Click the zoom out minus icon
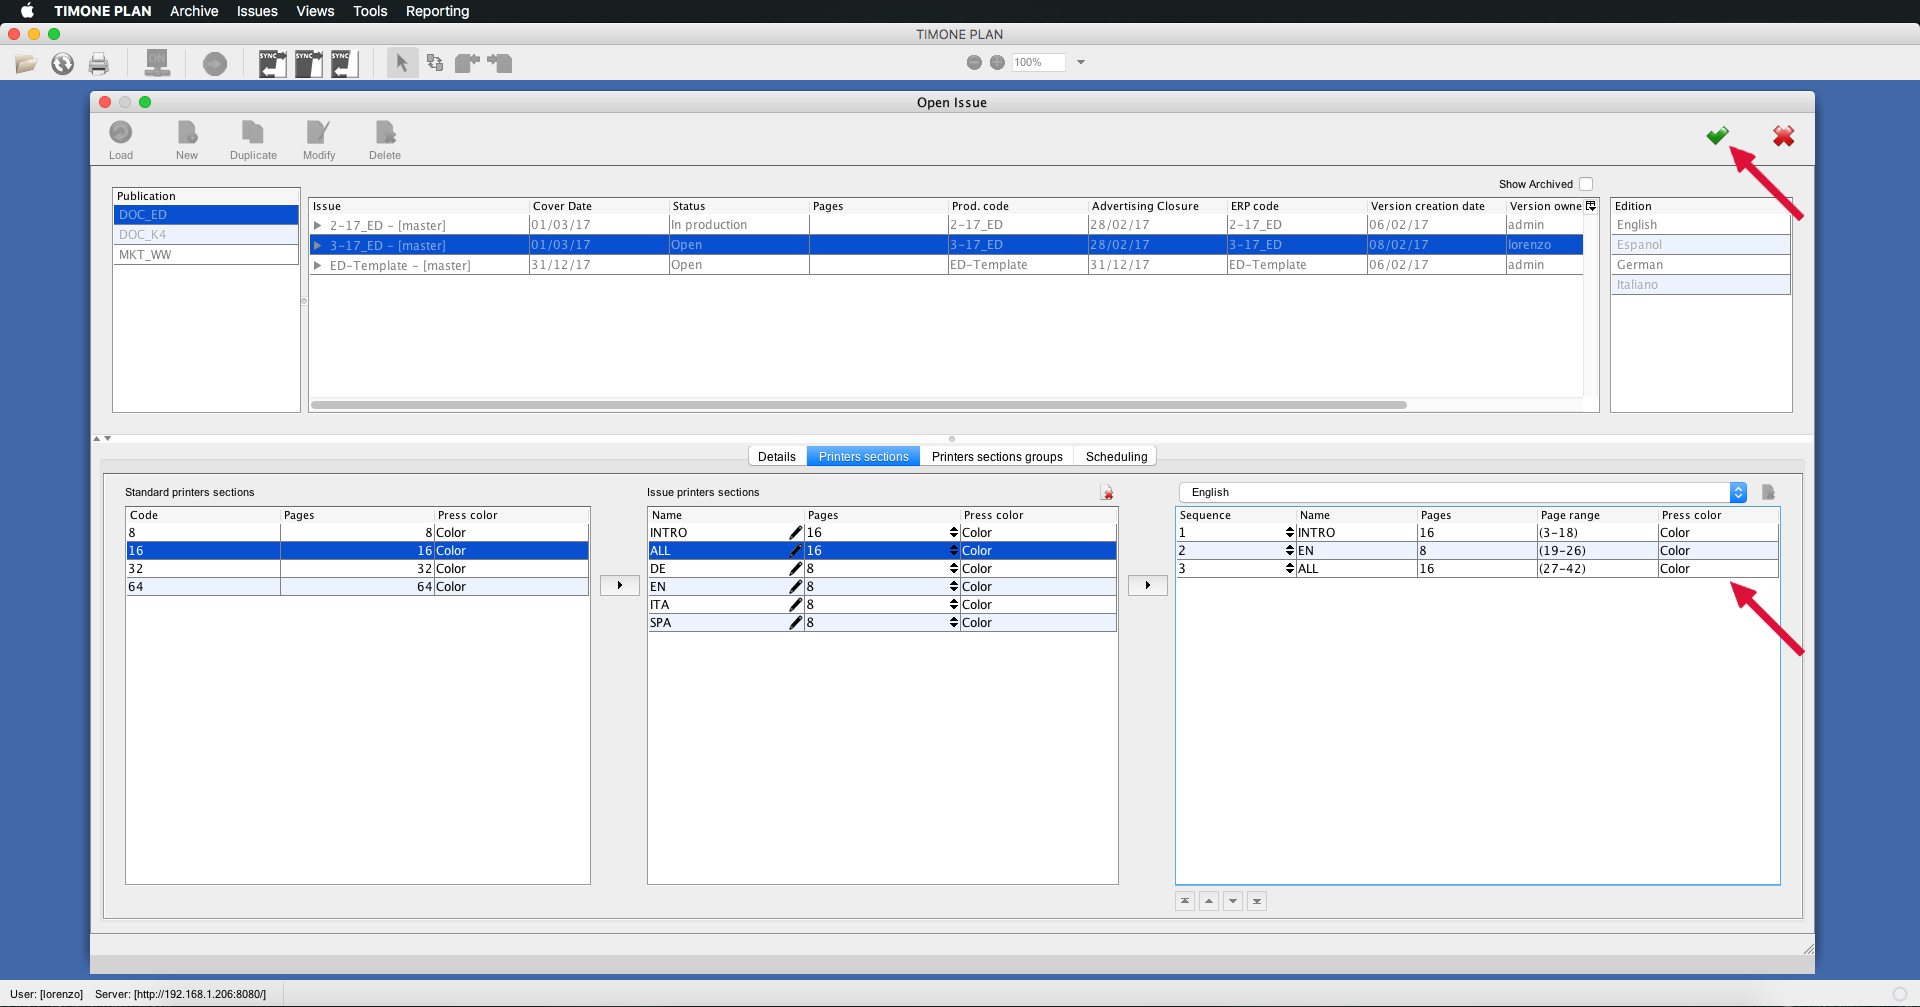This screenshot has width=1920, height=1007. pyautogui.click(x=974, y=62)
